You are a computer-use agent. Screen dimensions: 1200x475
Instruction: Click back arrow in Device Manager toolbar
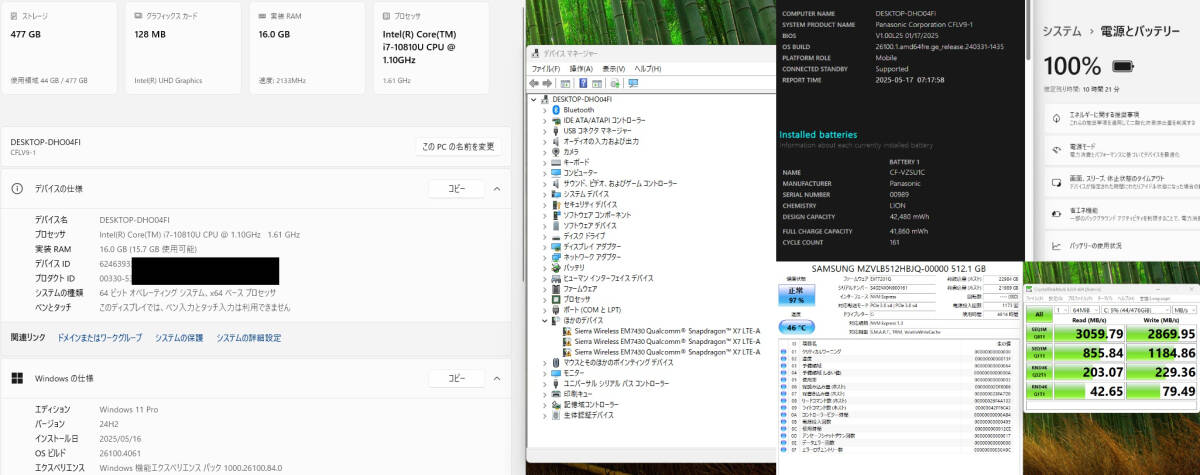[x=536, y=83]
